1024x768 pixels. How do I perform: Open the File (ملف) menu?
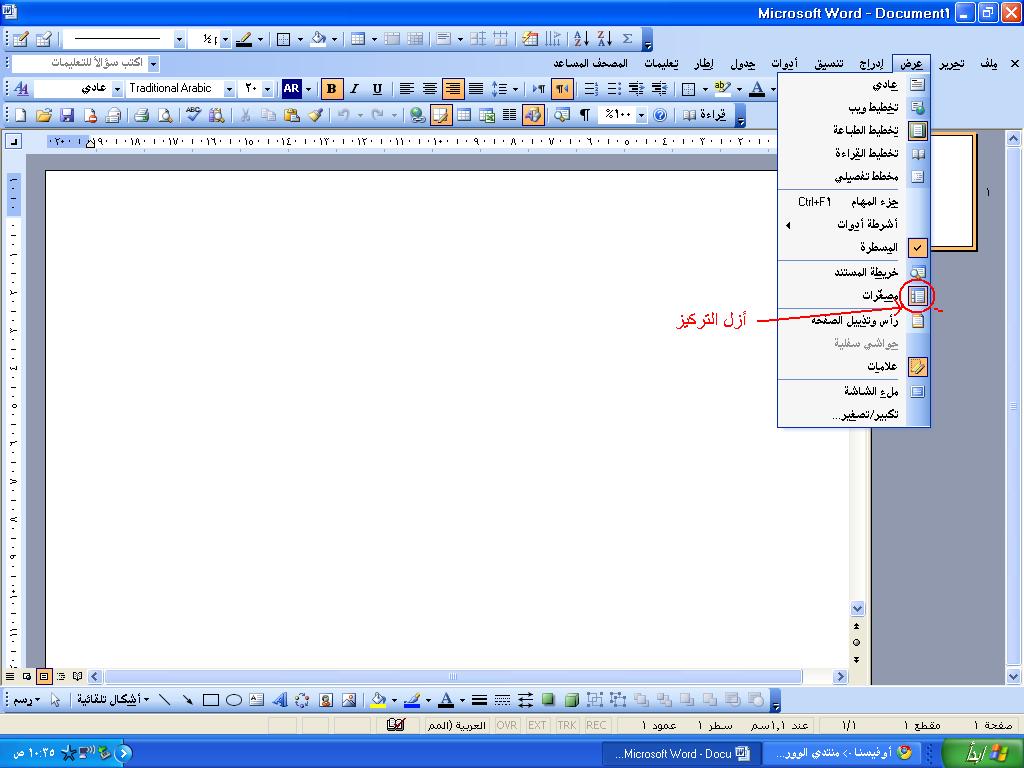(988, 63)
